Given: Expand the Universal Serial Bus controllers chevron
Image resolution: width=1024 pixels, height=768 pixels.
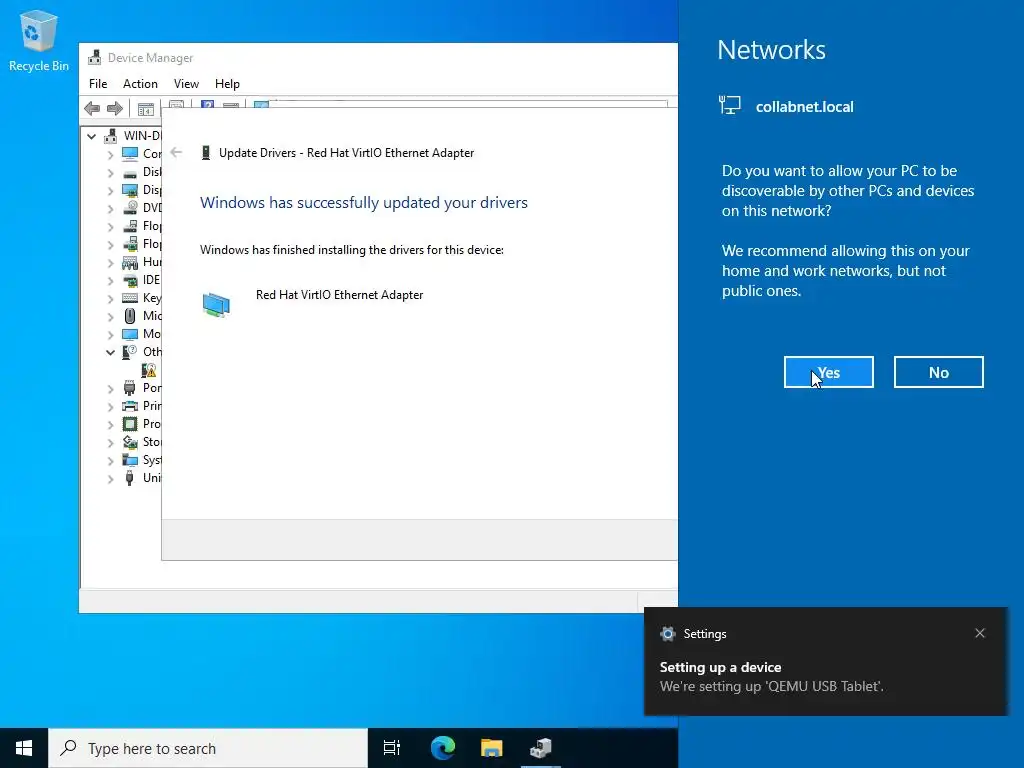Looking at the screenshot, I should click(110, 479).
